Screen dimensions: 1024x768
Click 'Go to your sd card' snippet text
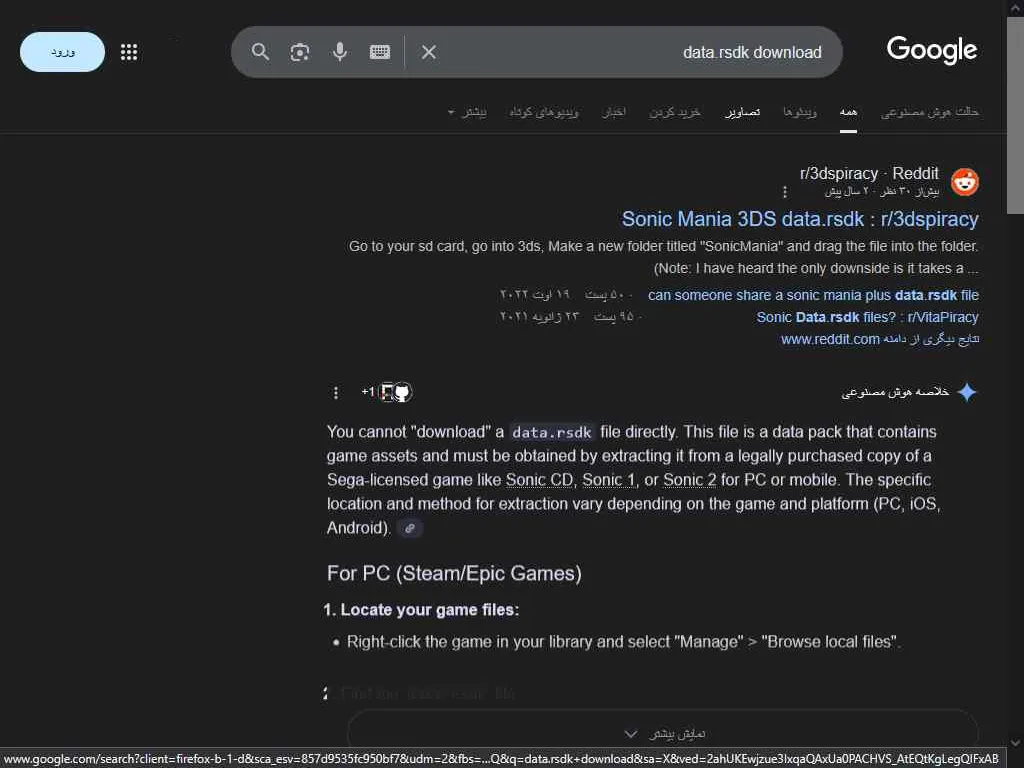tap(663, 257)
